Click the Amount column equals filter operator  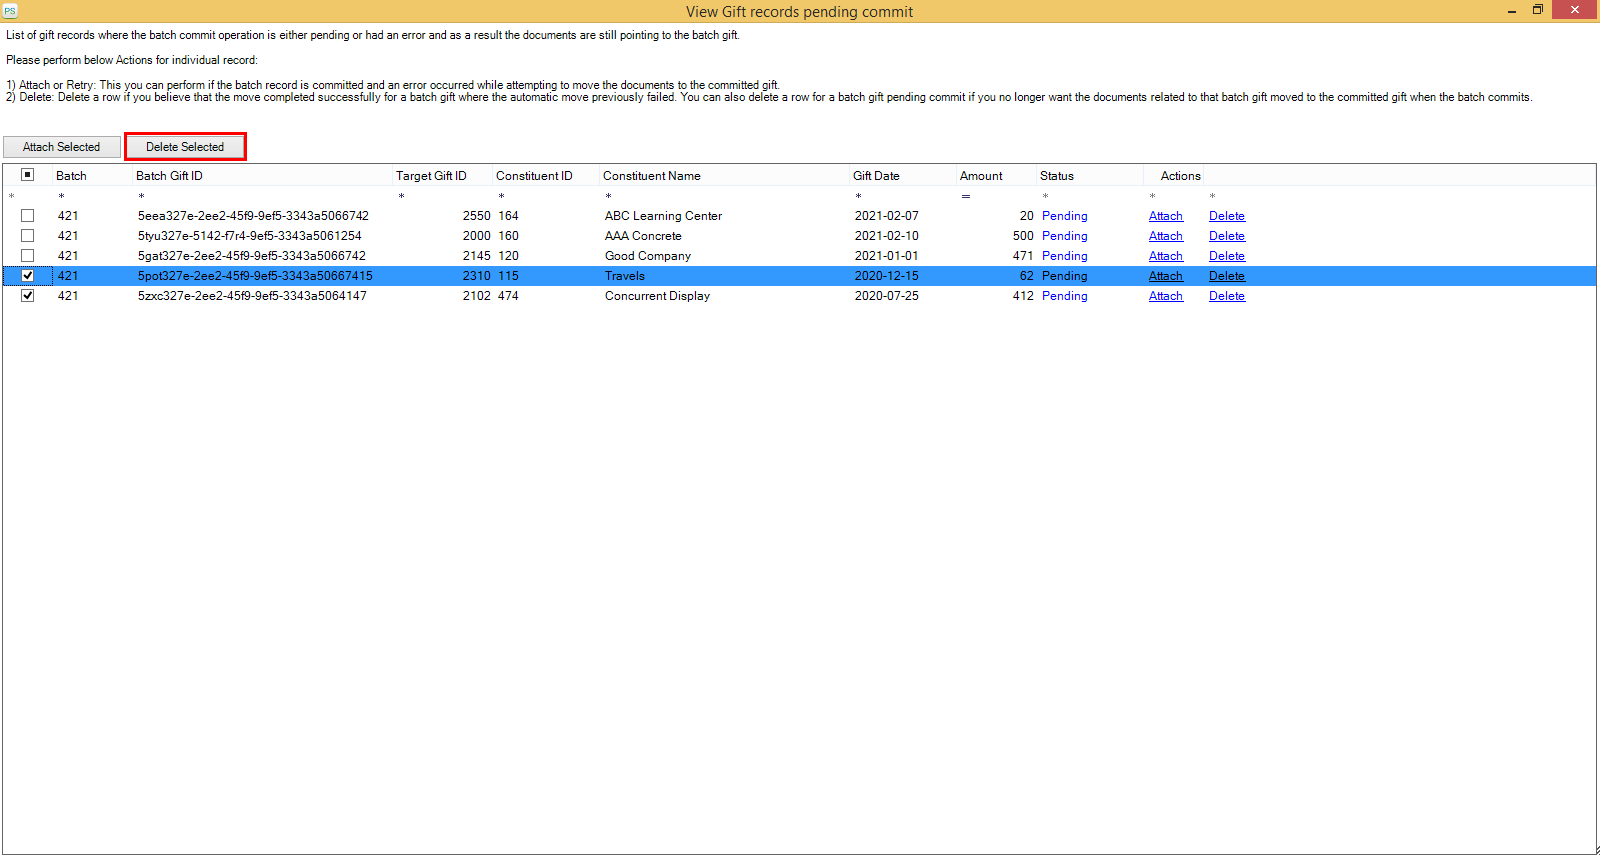[966, 196]
